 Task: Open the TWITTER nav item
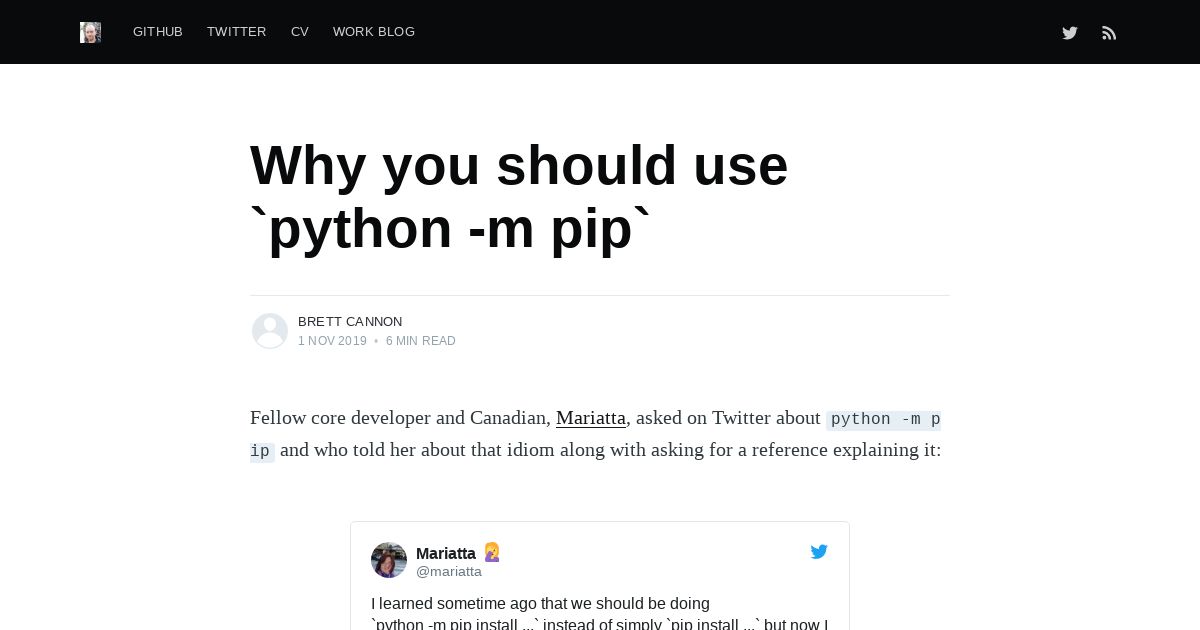pos(236,32)
